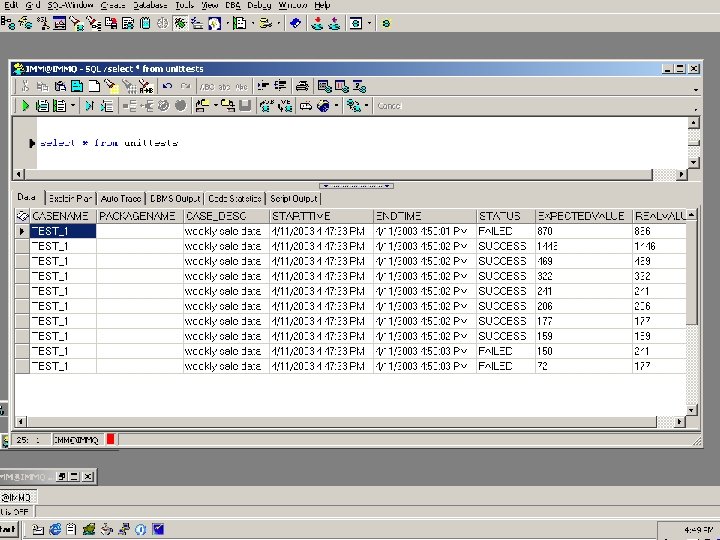Click the execute as script icon beside play

[x=42, y=106]
